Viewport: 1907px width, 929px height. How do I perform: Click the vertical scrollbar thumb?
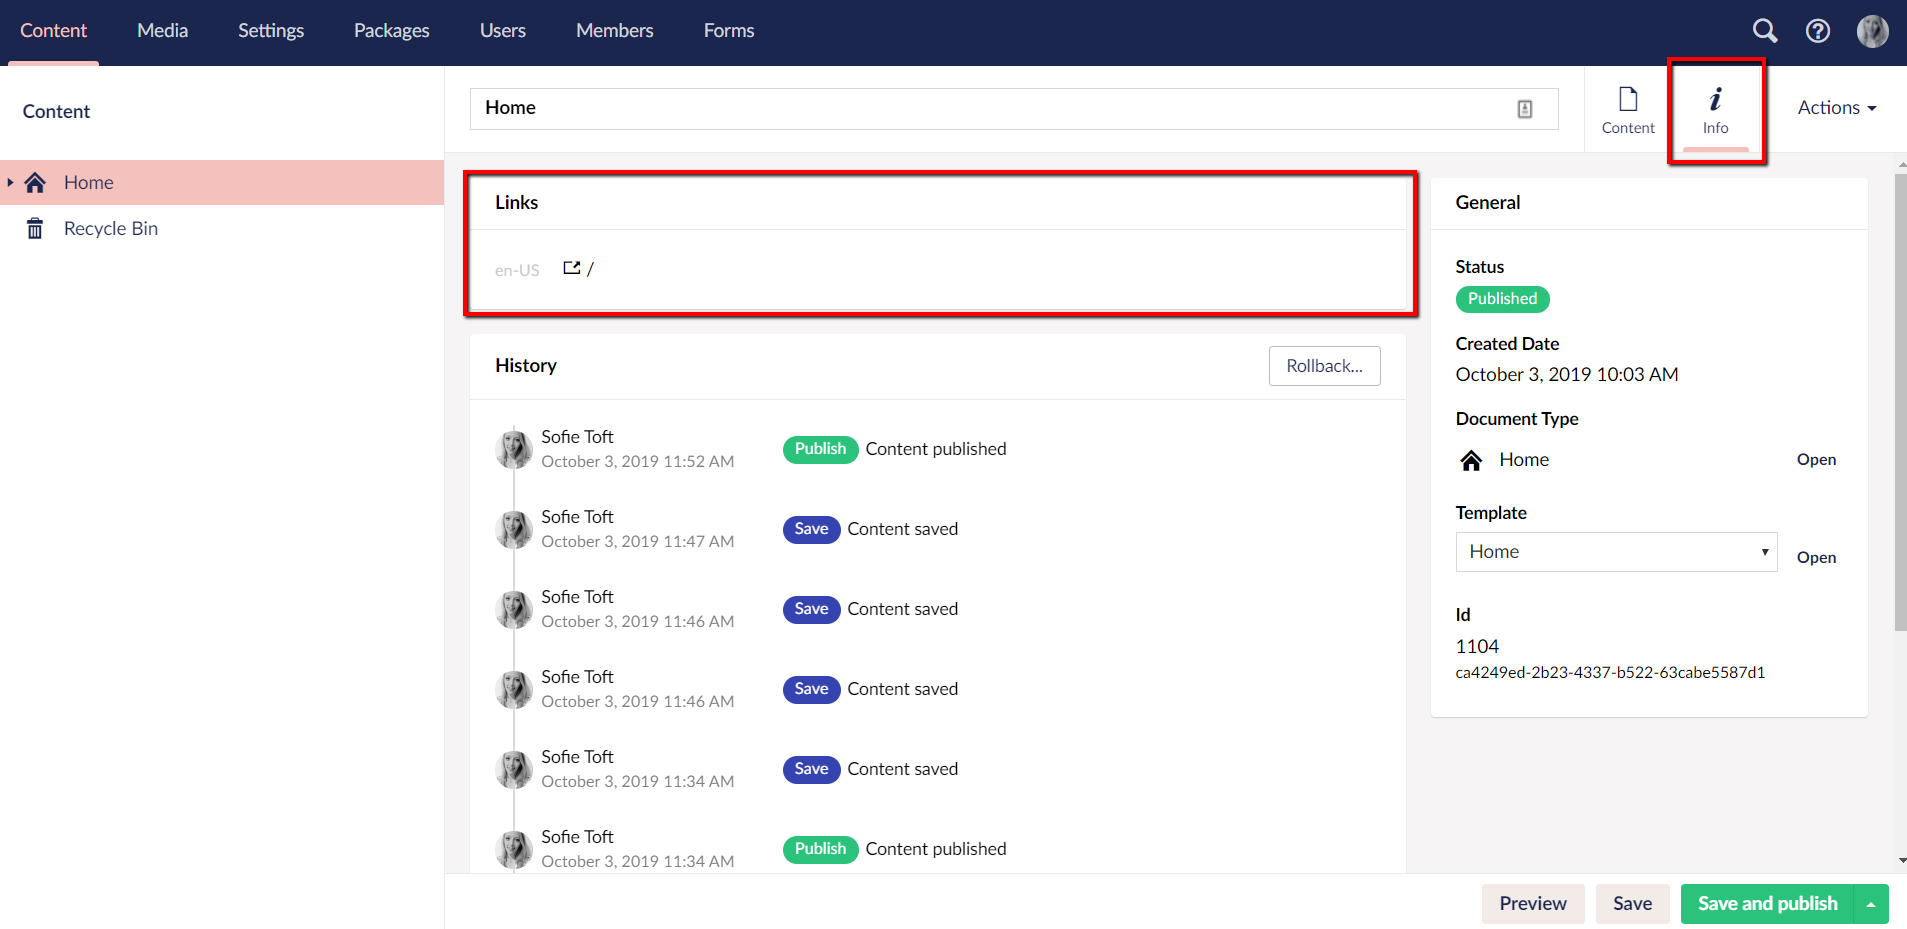click(1901, 402)
